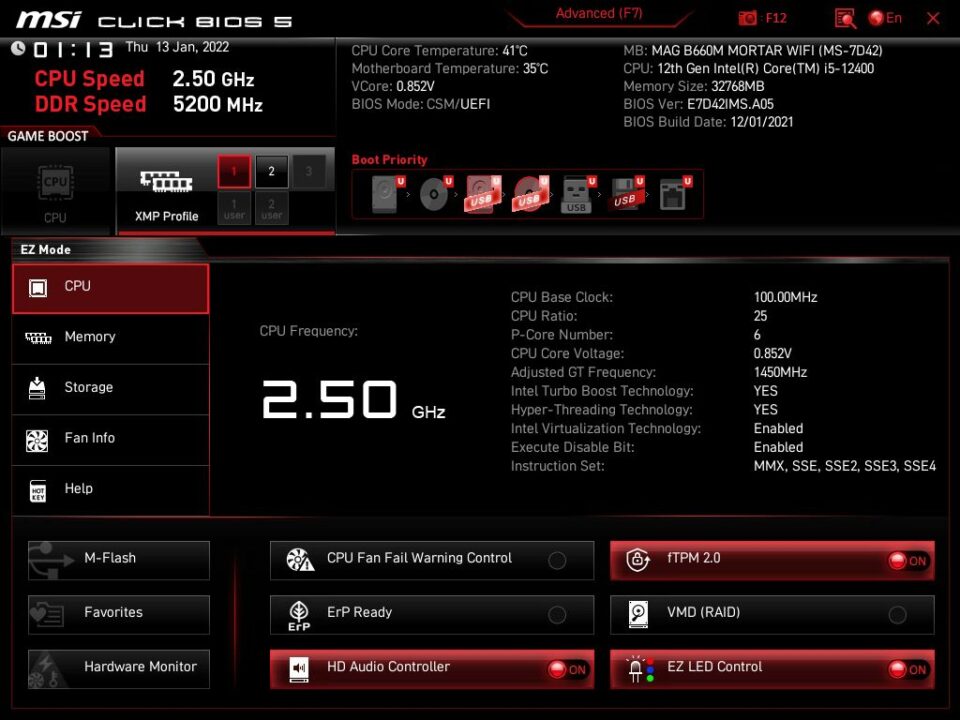960x720 pixels.
Task: Open the Fan Info tab
Action: pos(111,440)
